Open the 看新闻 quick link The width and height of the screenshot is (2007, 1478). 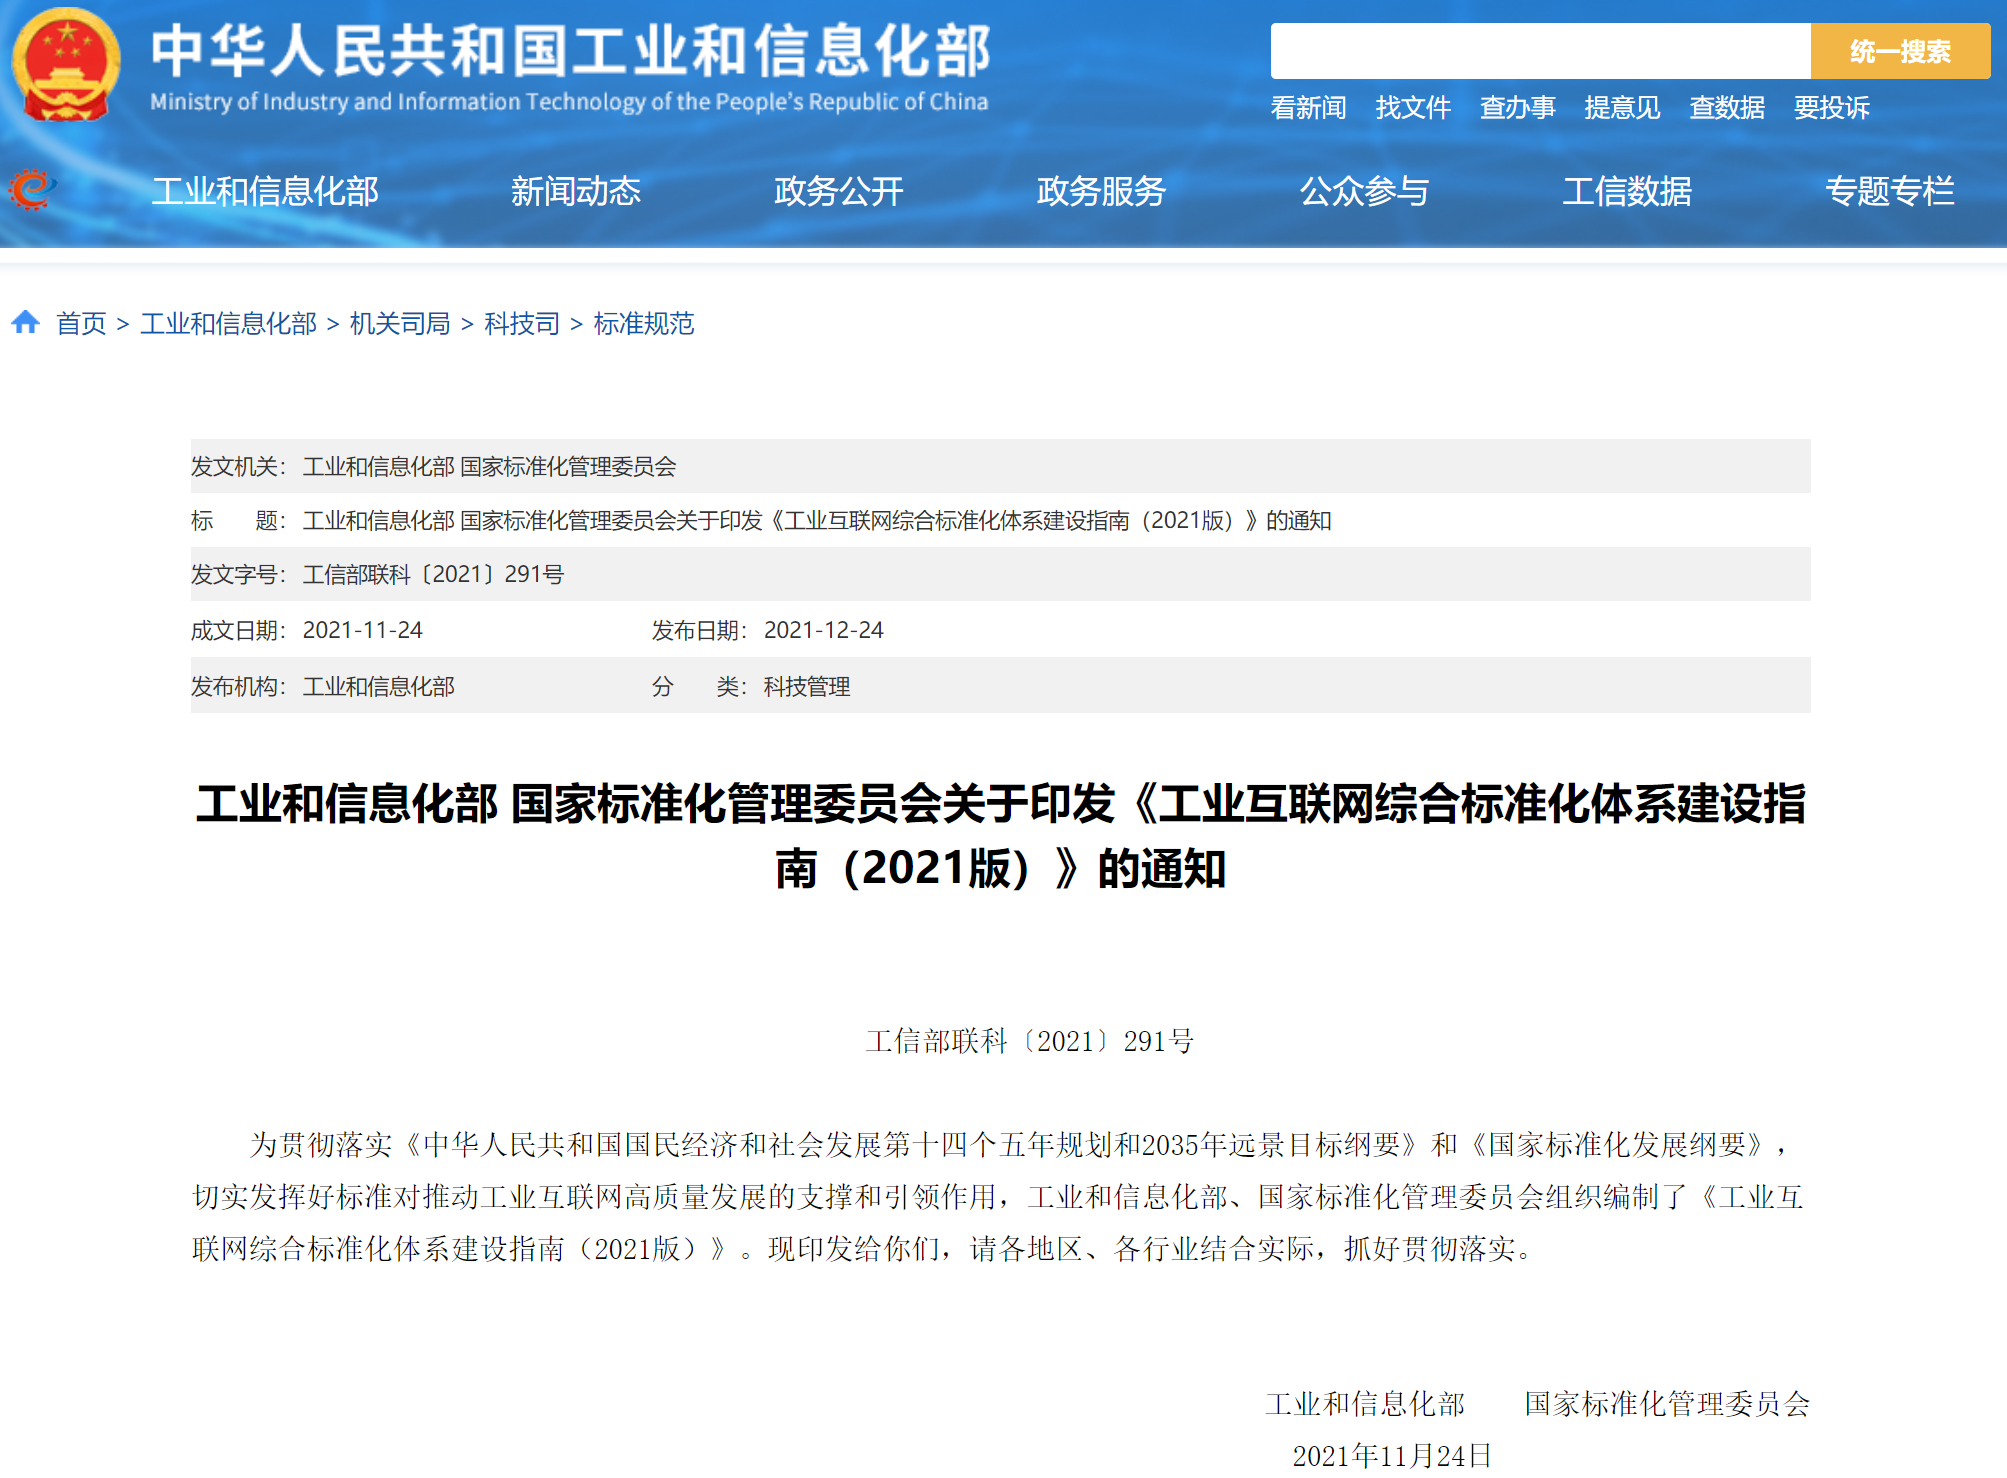[1308, 107]
